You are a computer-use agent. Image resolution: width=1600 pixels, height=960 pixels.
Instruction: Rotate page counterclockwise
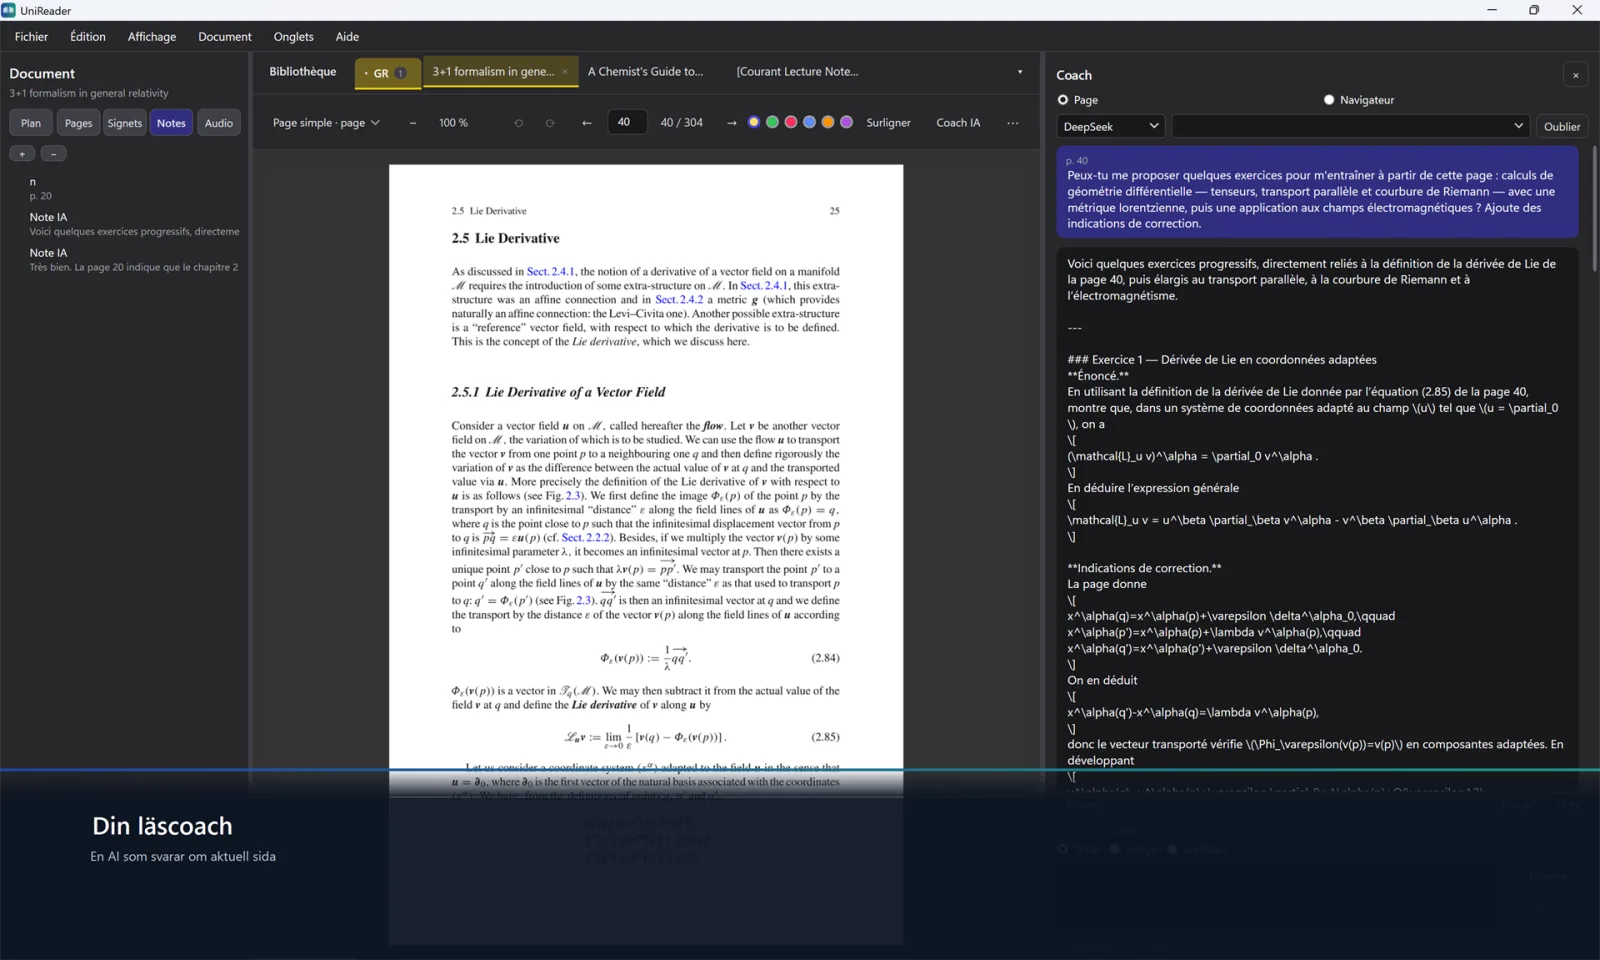pos(518,123)
